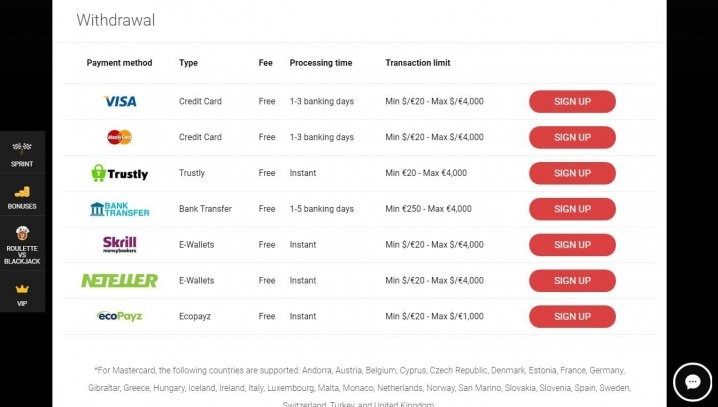Click the Bank Transfer logo
Image resolution: width=718 pixels, height=407 pixels.
coord(119,209)
